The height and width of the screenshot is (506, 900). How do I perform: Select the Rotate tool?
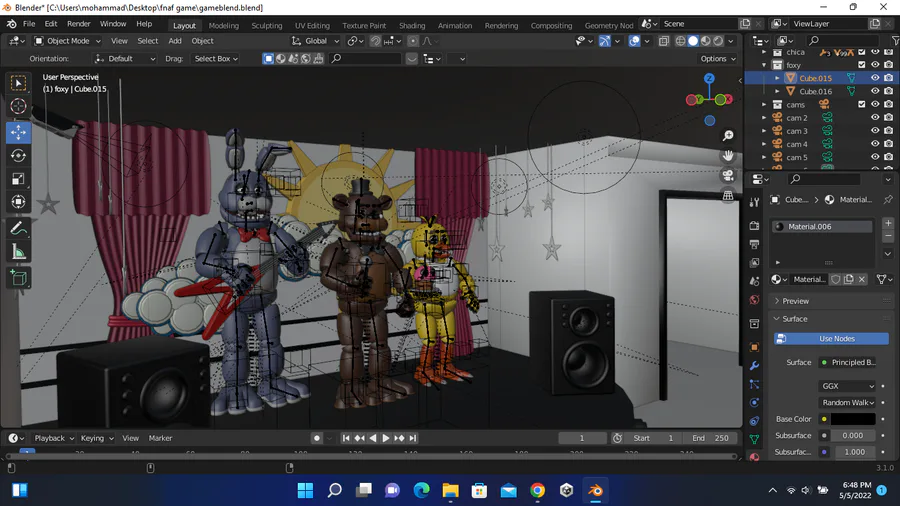click(x=18, y=155)
